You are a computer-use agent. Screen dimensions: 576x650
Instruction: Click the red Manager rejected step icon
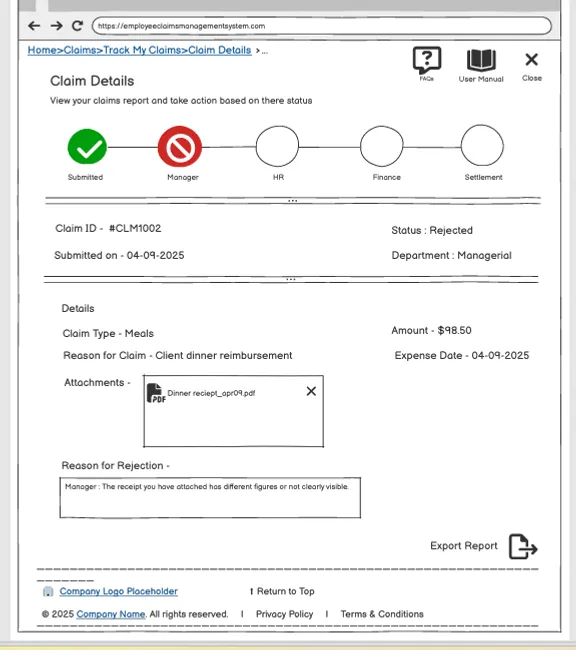(x=180, y=147)
